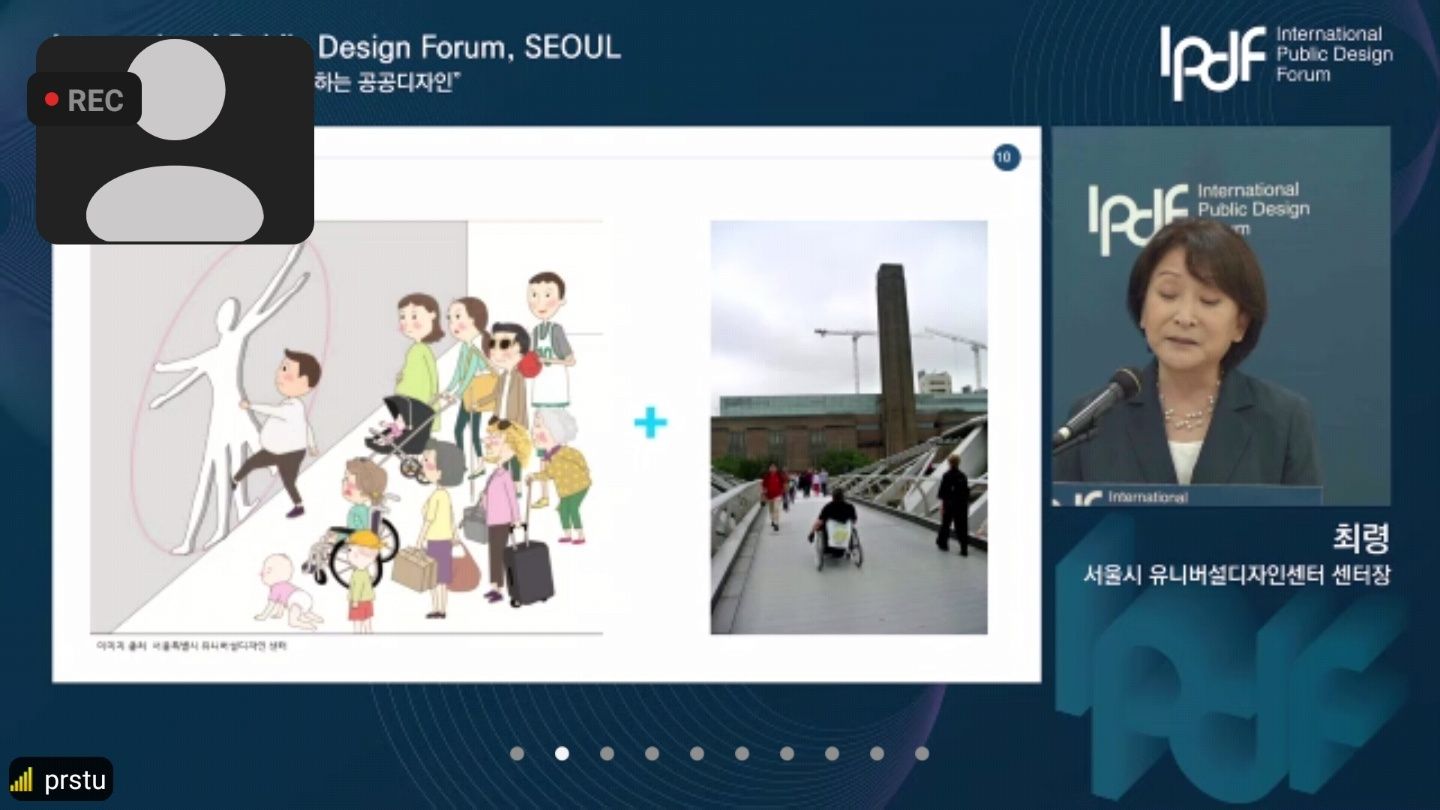The image size is (1440, 810).
Task: Open the participant self-view thumbnail with avatar
Action: 175,141
